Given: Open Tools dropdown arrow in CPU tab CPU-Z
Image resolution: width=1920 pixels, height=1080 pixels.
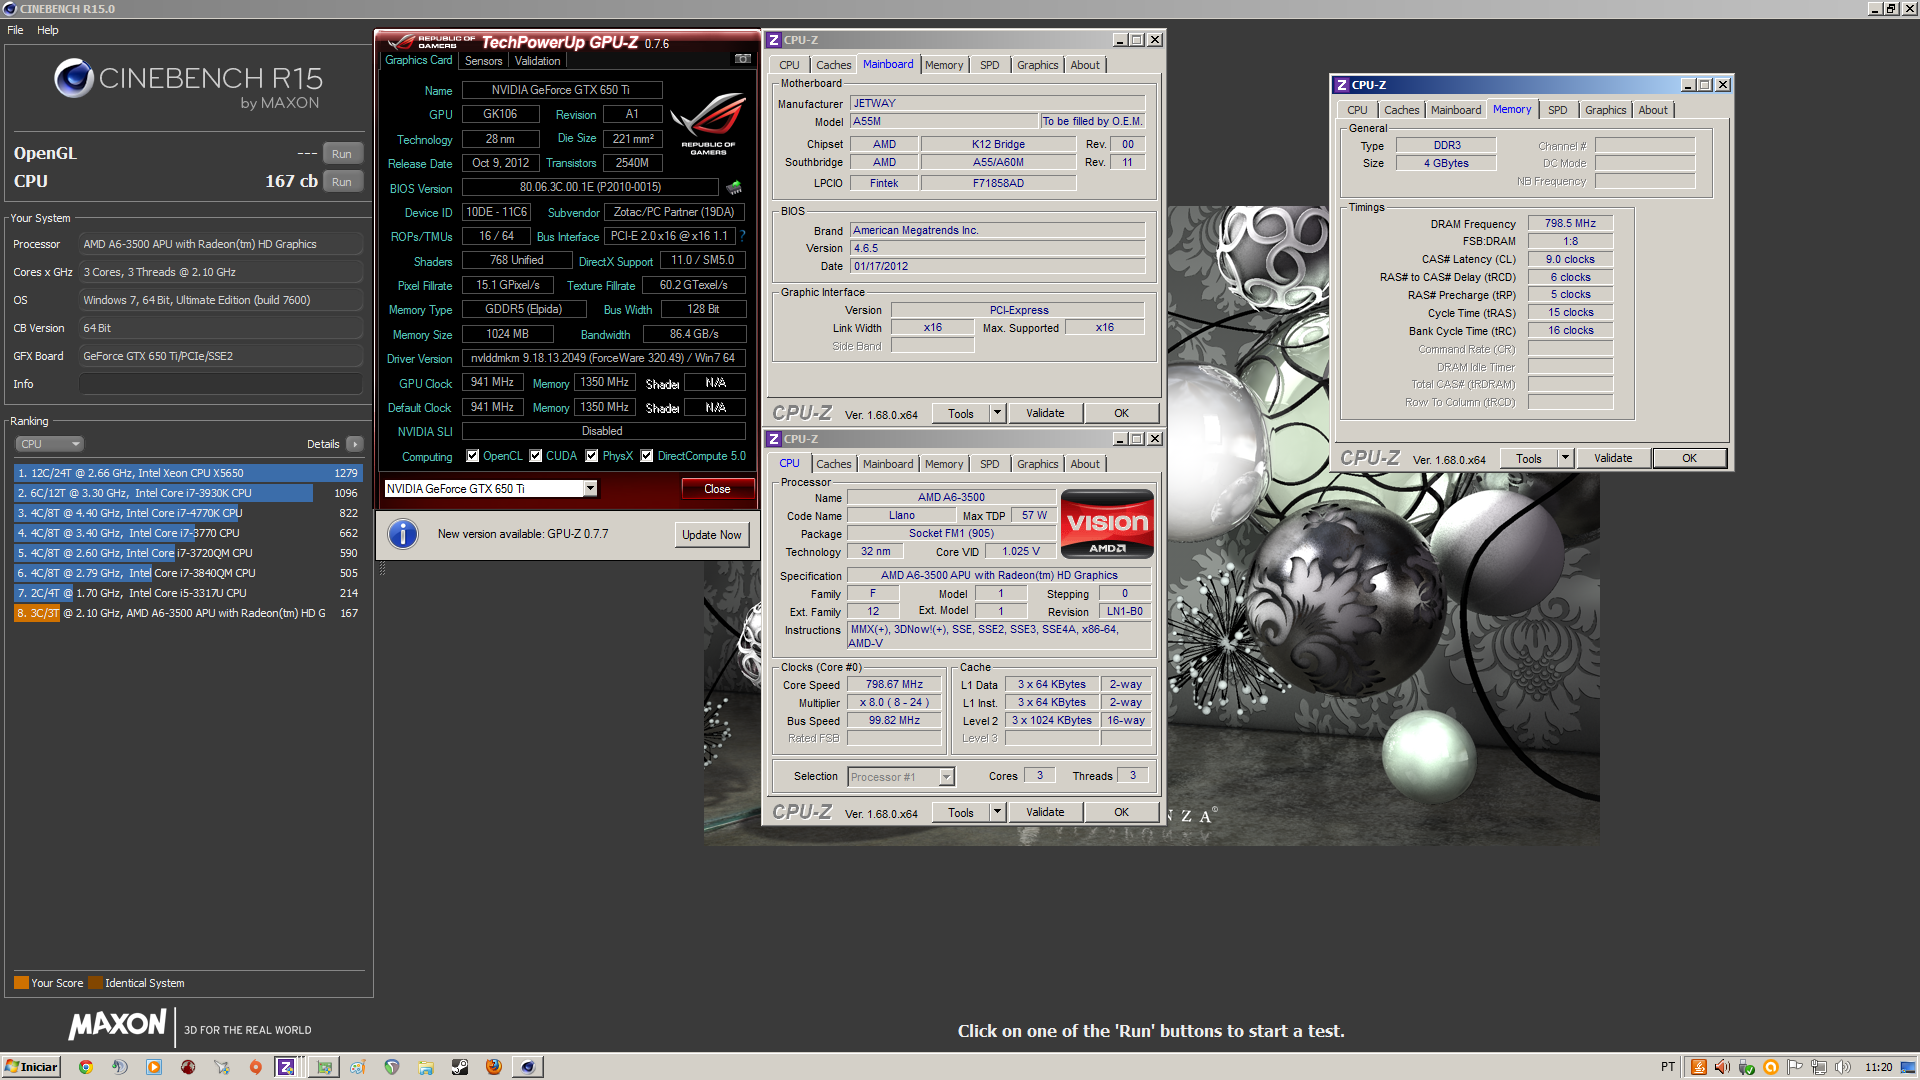Looking at the screenshot, I should click(x=997, y=812).
